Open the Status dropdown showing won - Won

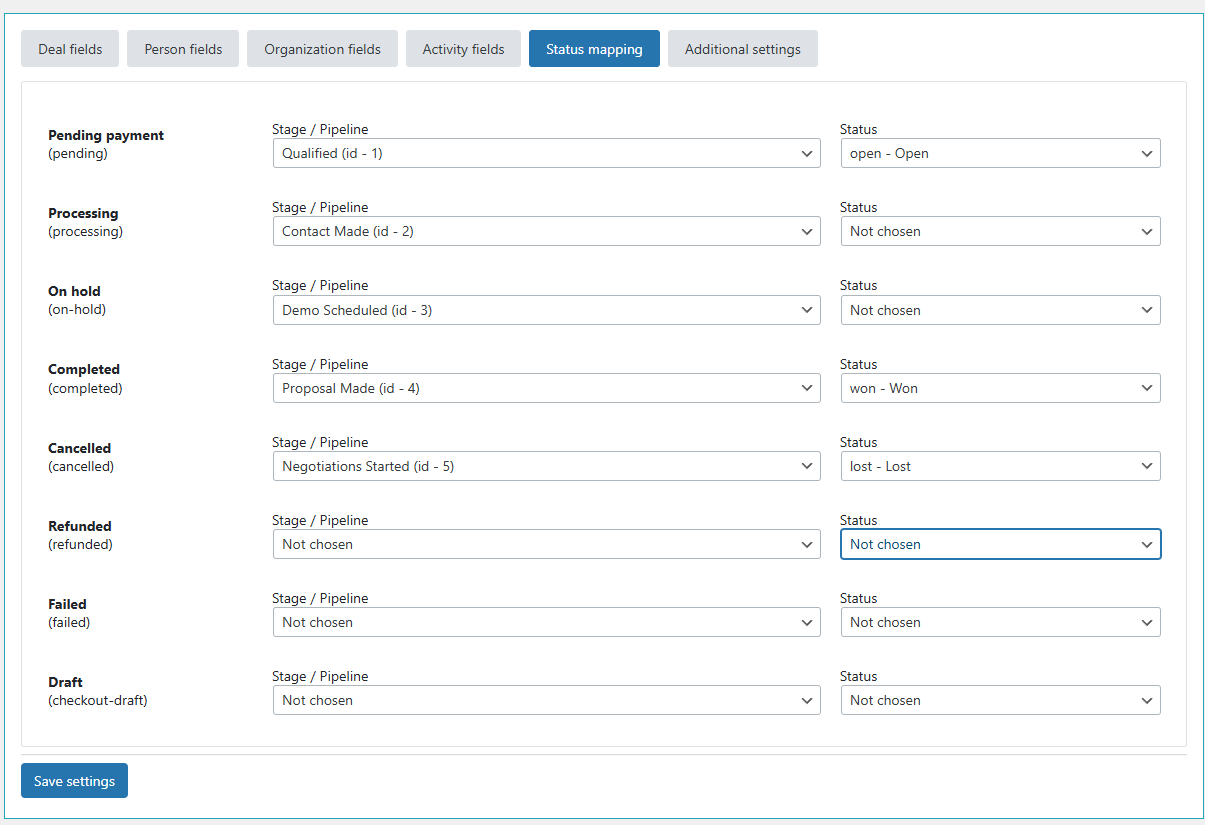(1000, 388)
